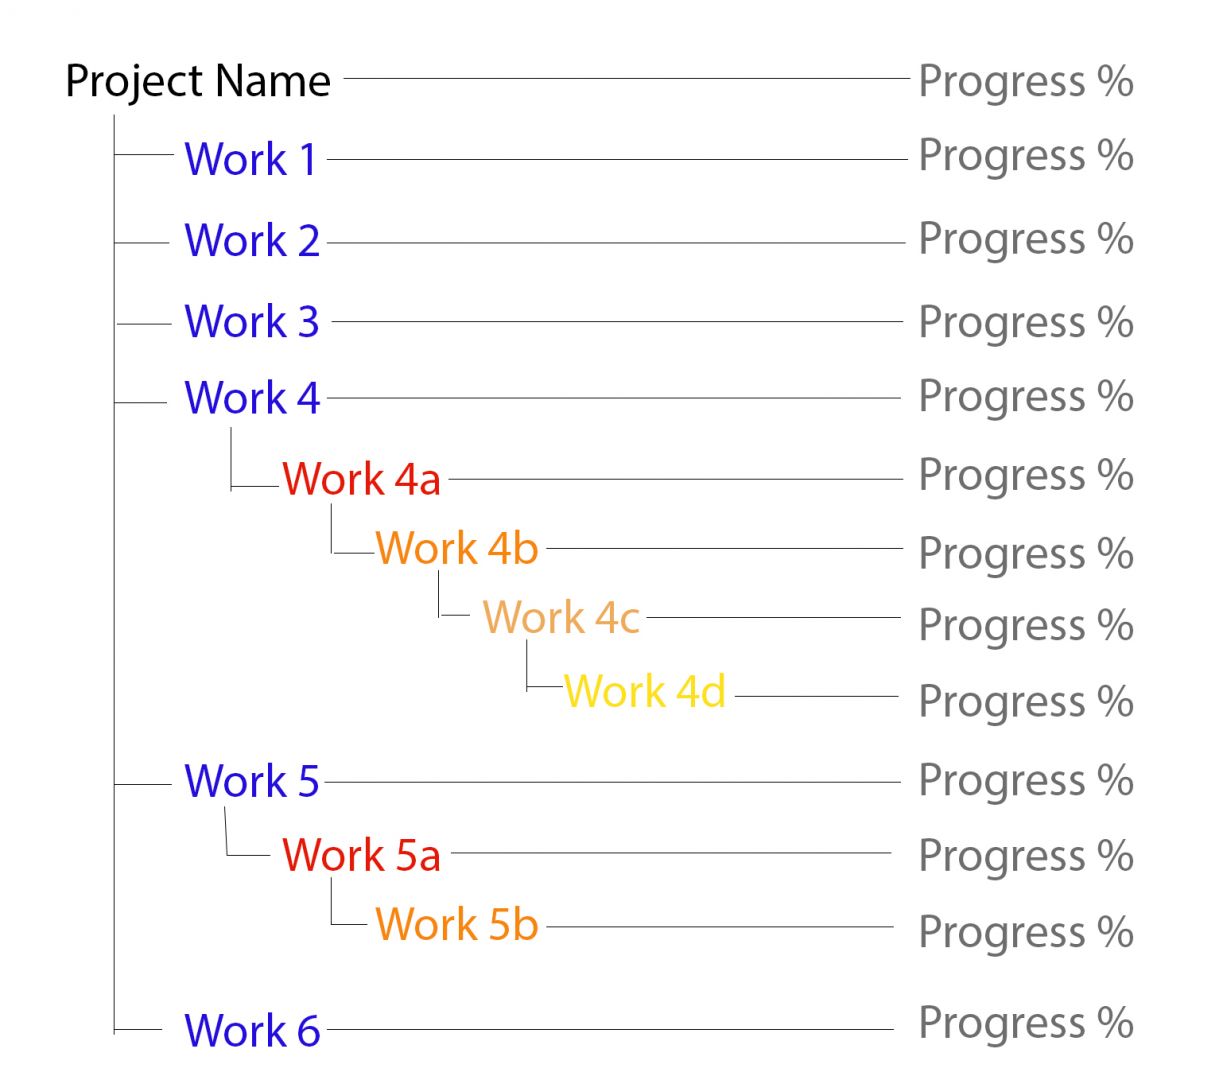Click the orange Work 5b sub-item
Viewport: 1223px width, 1080px height.
tap(457, 924)
